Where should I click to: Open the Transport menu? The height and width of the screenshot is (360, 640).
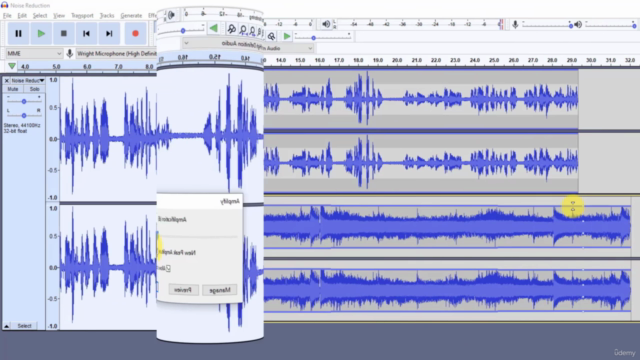82,16
